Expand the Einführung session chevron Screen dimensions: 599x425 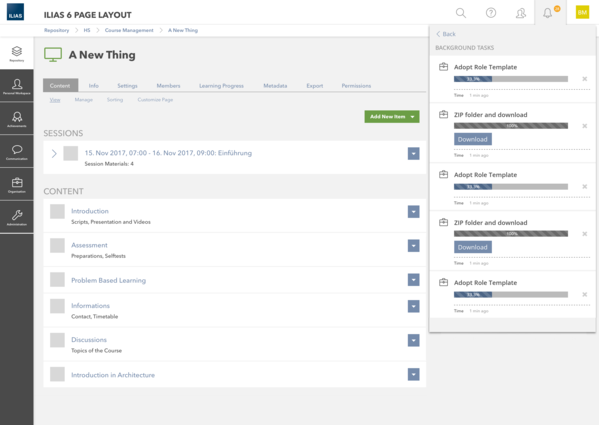coord(54,154)
